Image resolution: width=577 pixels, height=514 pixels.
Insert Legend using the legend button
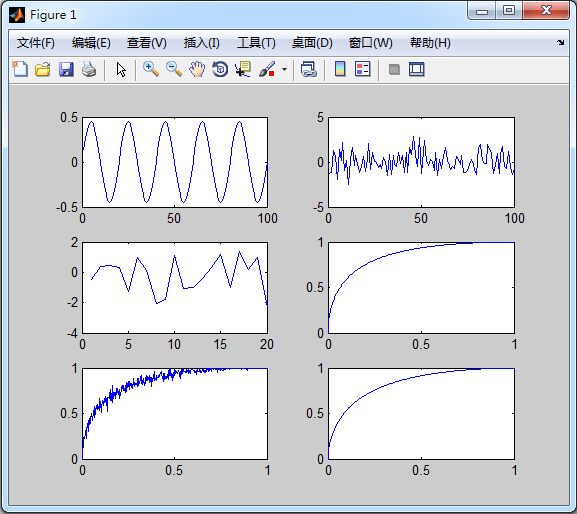point(363,69)
